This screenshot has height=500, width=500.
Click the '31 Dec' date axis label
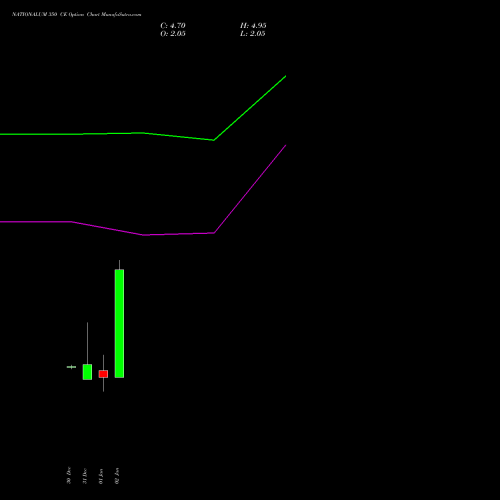[x=85, y=476]
